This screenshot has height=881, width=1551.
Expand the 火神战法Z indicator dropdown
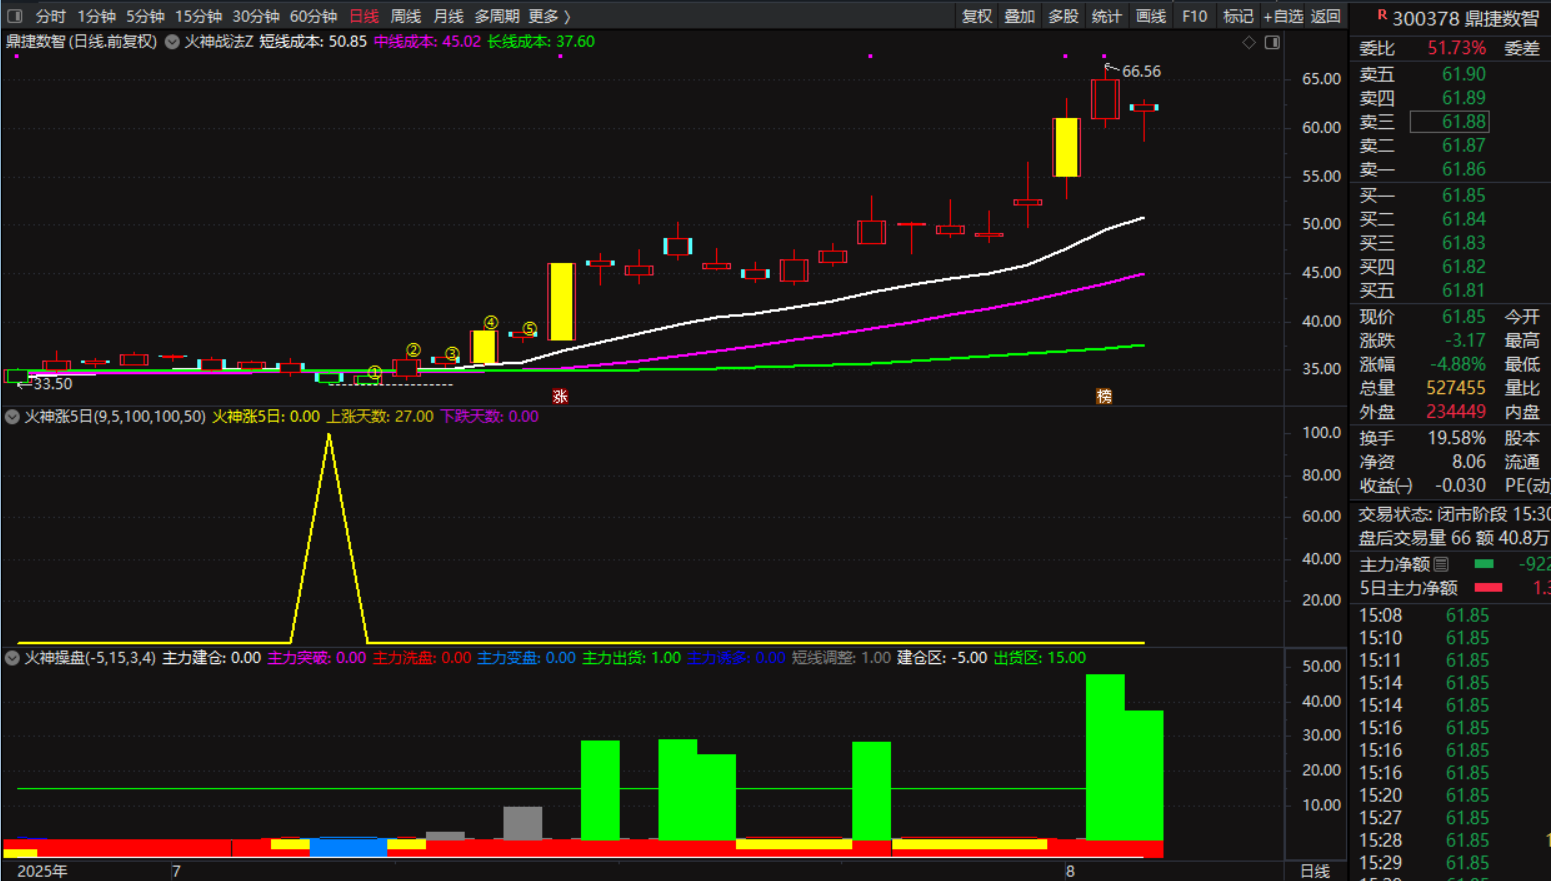(172, 42)
